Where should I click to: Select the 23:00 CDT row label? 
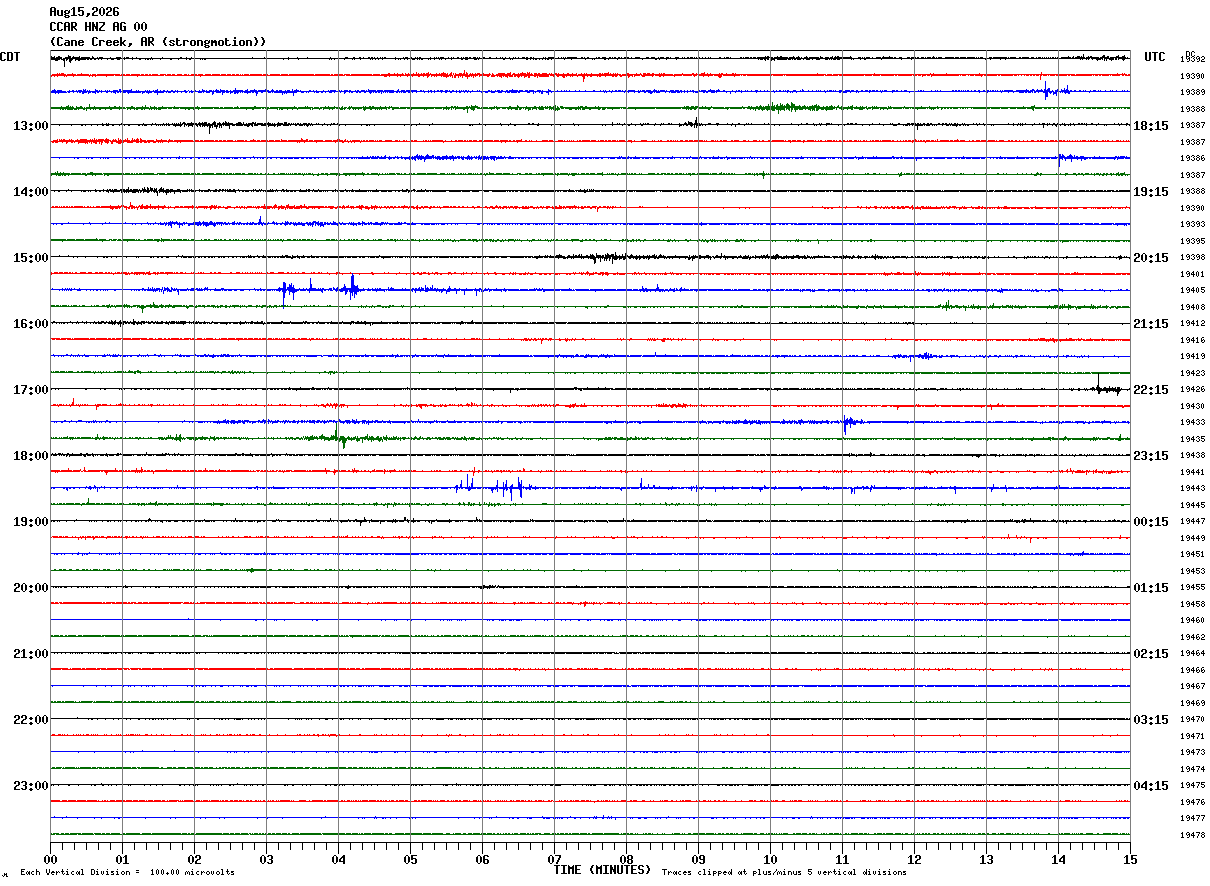click(x=30, y=786)
